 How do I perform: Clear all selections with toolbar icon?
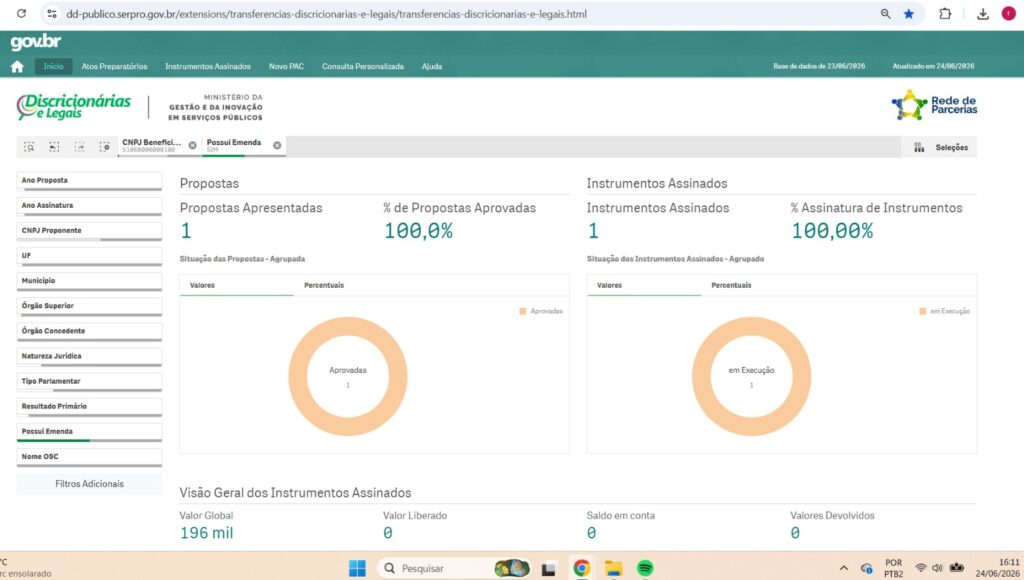pyautogui.click(x=104, y=147)
